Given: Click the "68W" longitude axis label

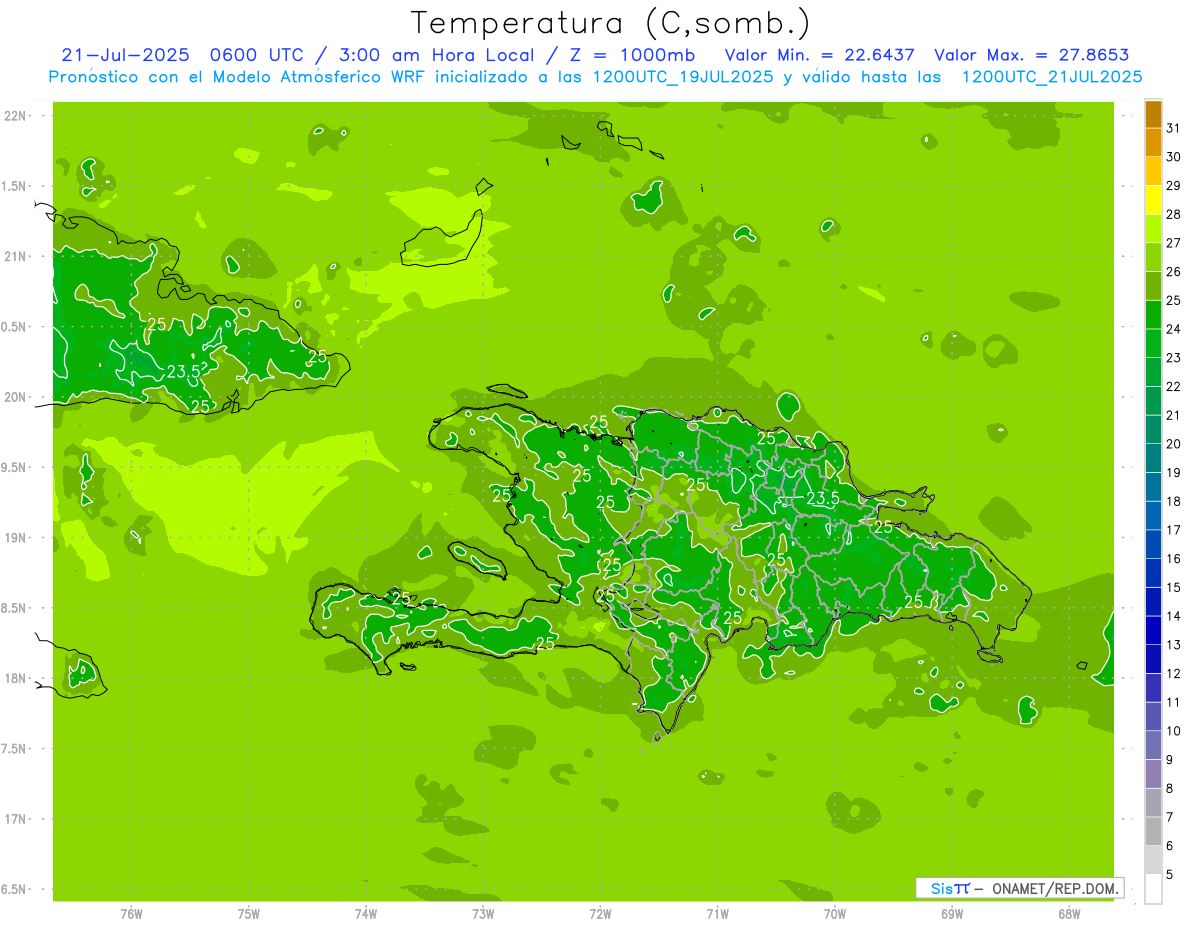Looking at the screenshot, I should point(1069,913).
